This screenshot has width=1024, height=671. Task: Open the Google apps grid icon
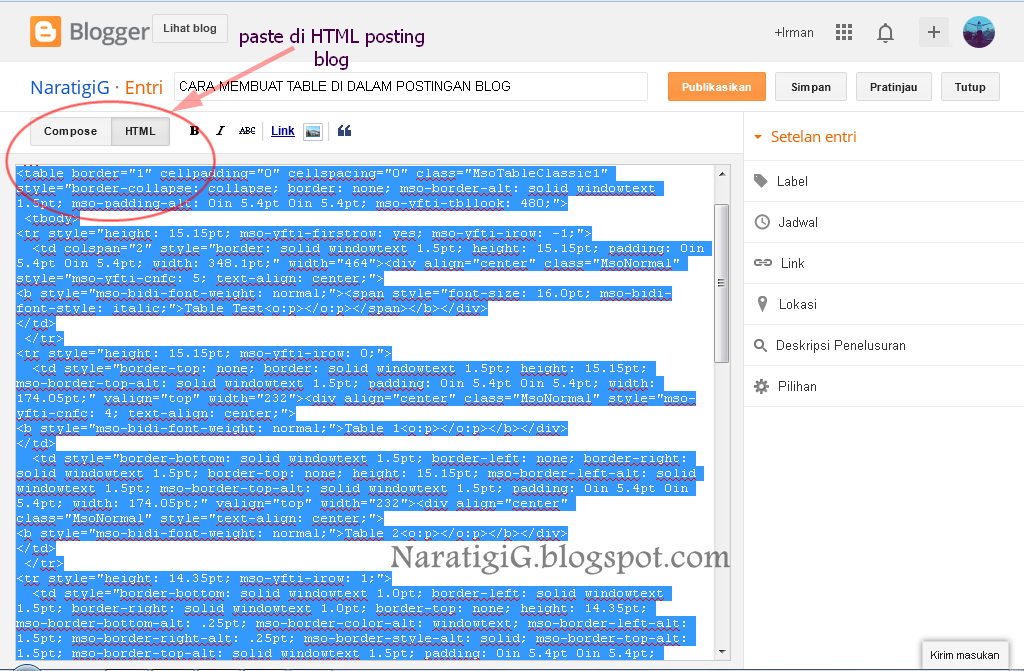pyautogui.click(x=844, y=32)
